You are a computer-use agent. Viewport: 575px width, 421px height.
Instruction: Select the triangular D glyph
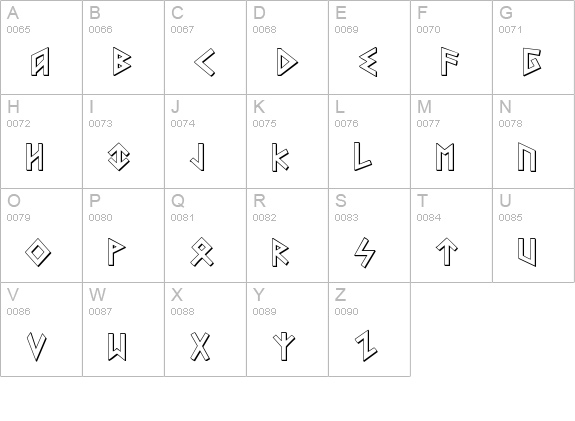[287, 62]
